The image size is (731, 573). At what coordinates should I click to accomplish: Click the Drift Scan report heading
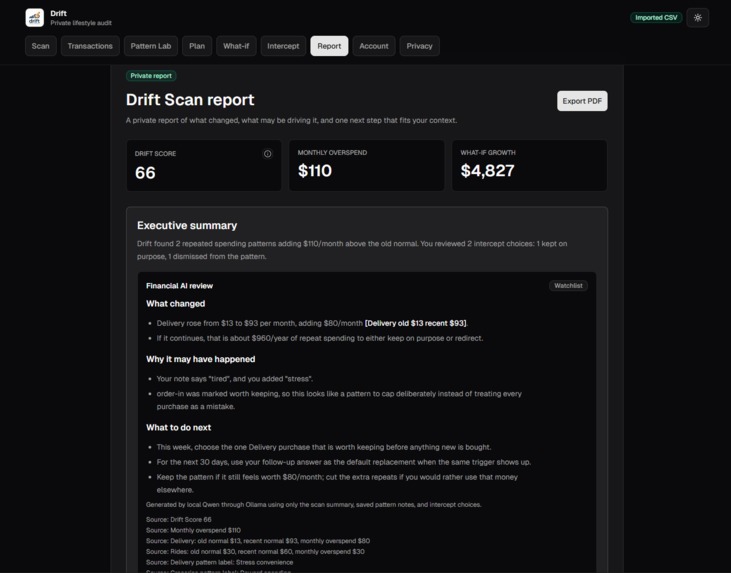point(190,100)
